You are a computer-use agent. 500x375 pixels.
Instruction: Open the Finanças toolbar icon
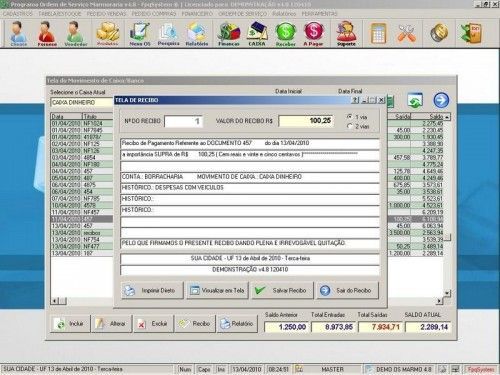(x=229, y=33)
